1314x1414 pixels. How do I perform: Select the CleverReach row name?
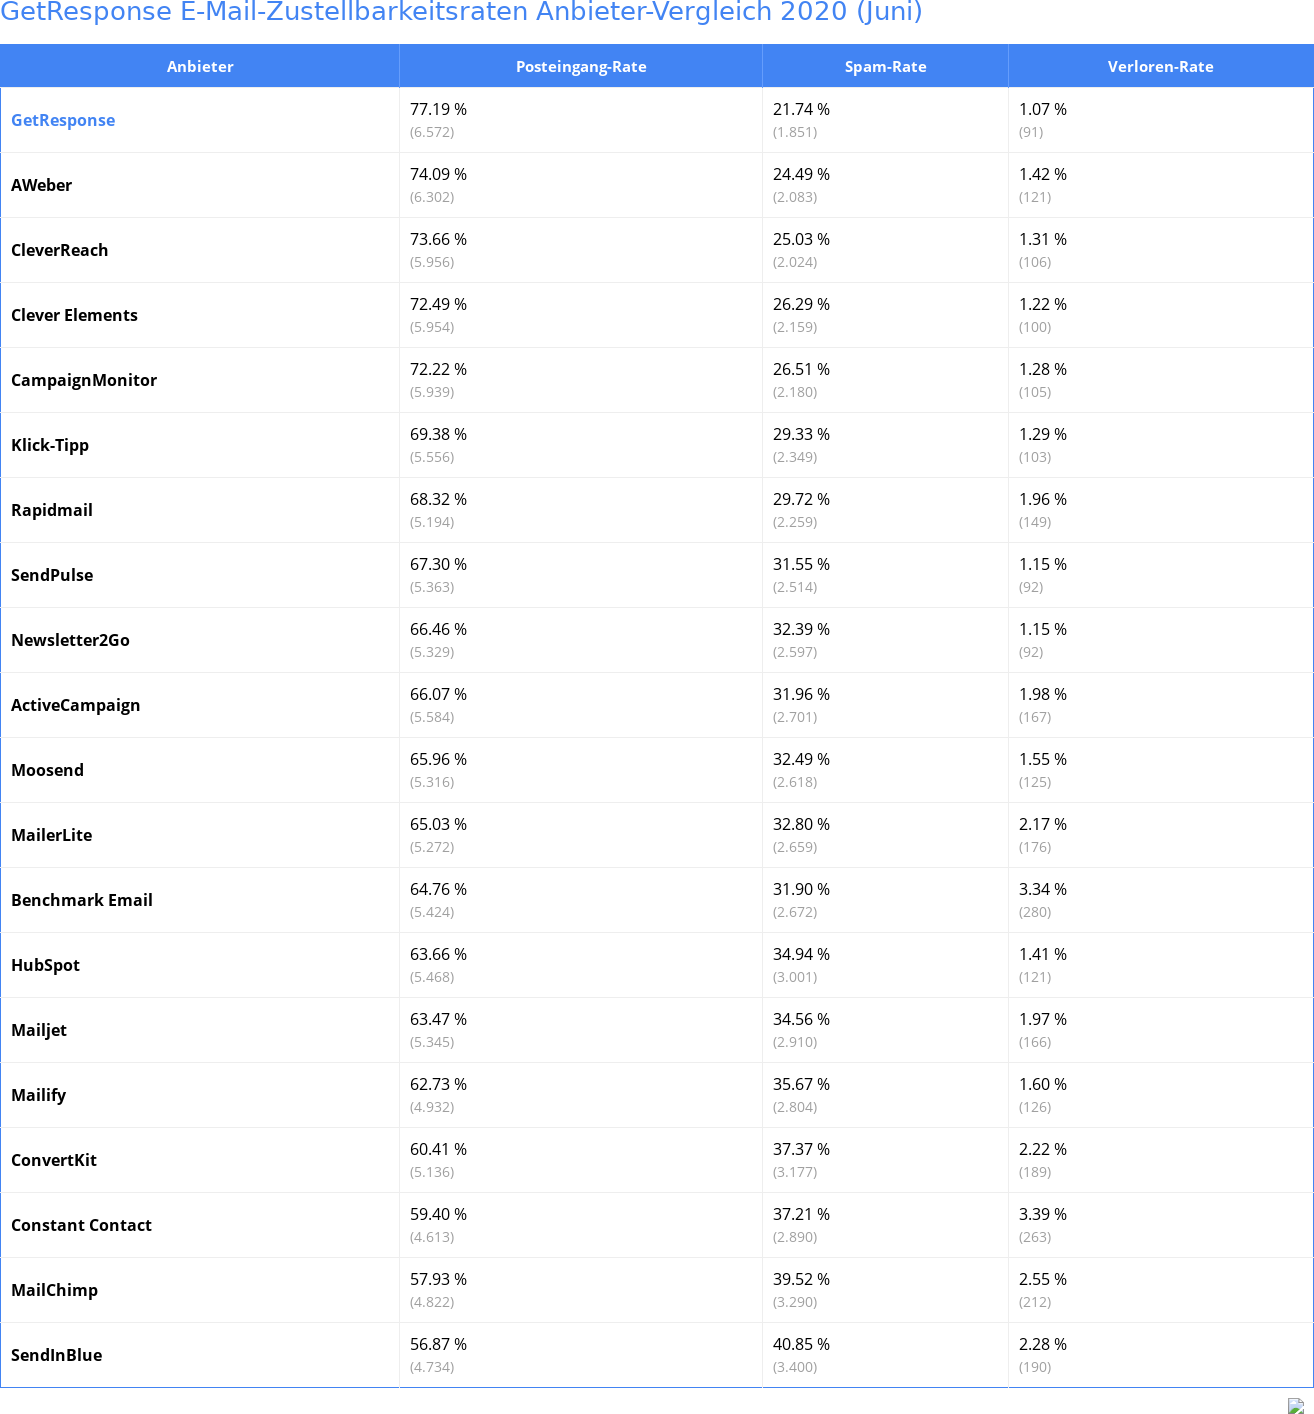(60, 250)
